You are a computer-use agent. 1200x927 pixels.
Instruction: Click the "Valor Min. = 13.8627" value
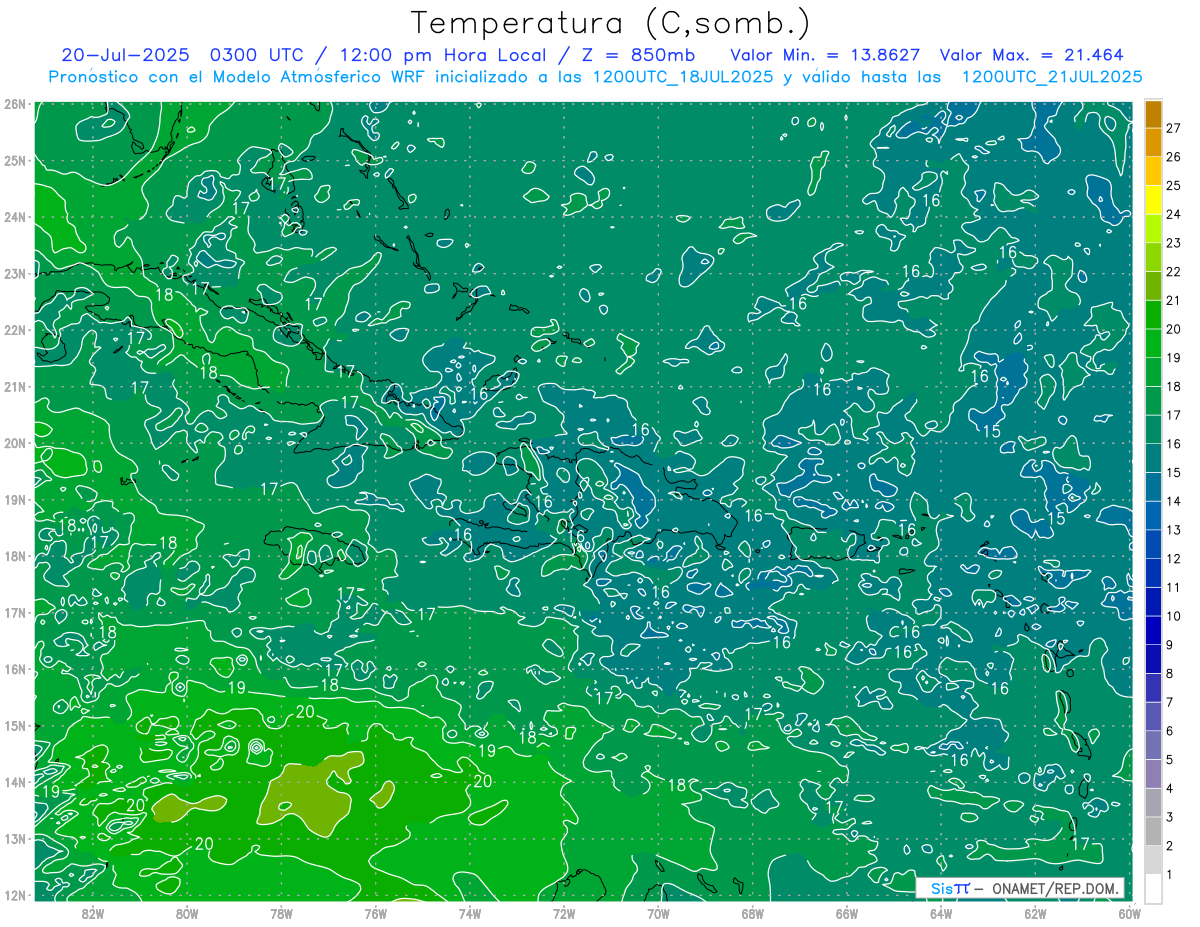click(x=826, y=55)
